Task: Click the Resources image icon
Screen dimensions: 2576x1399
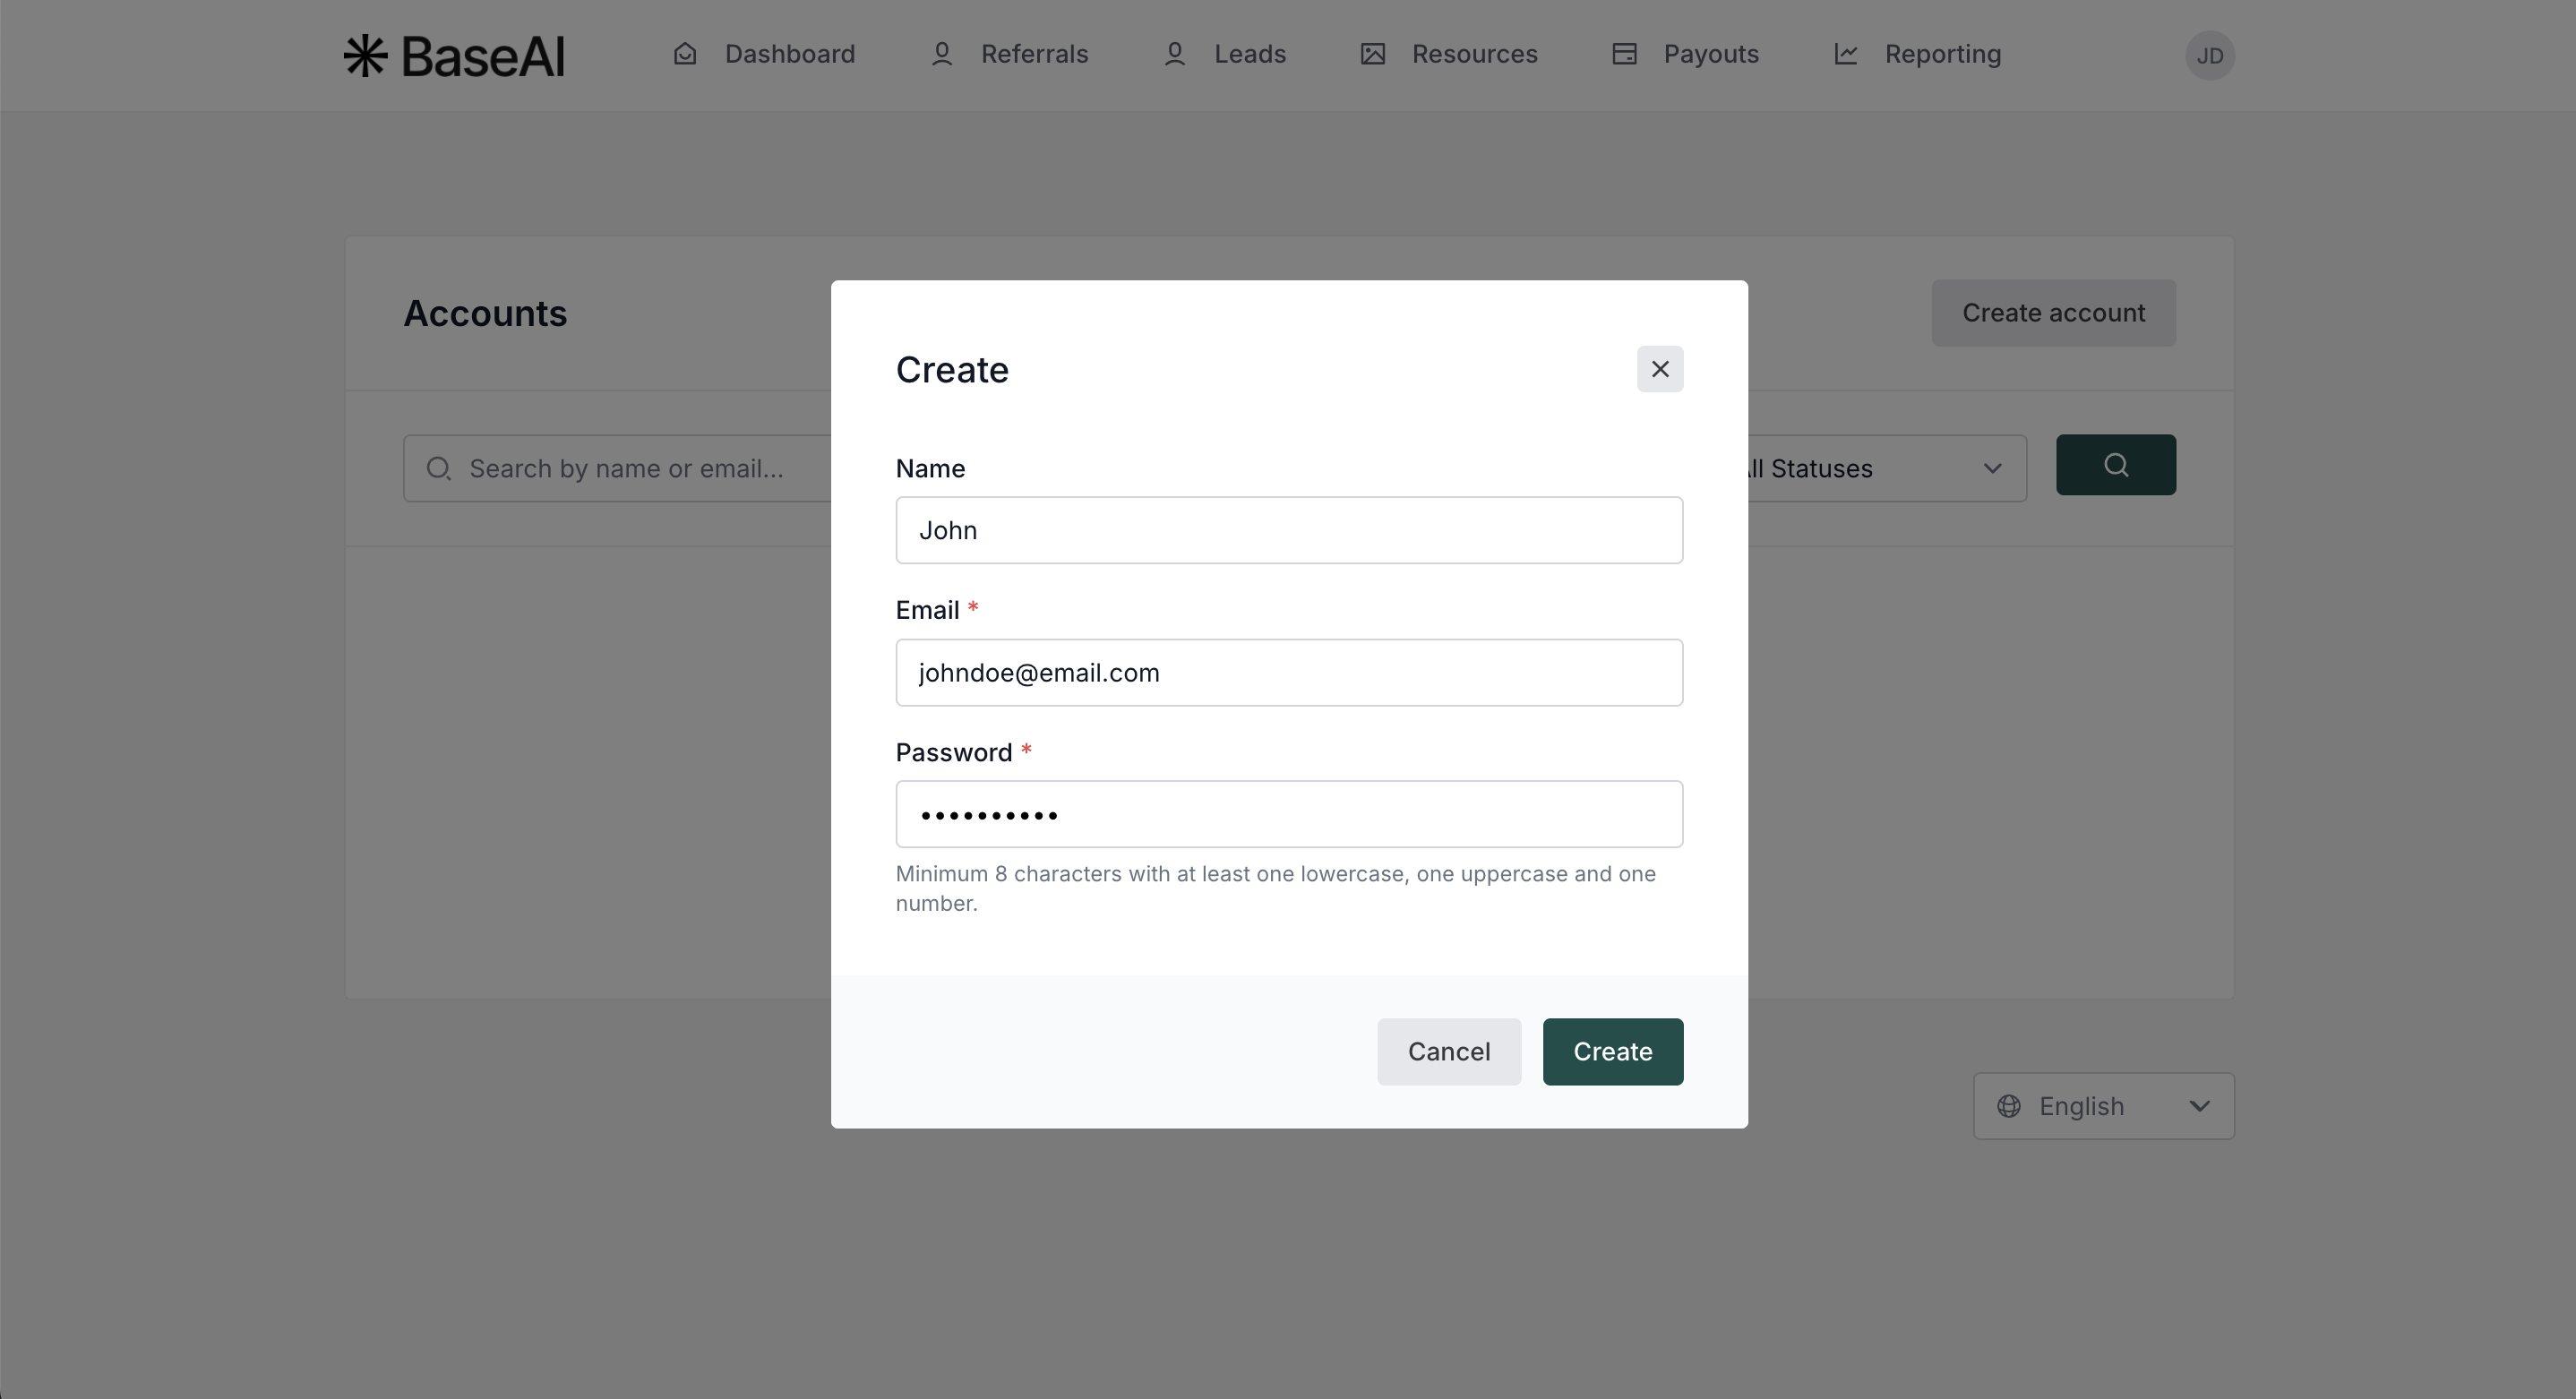Action: click(x=1373, y=54)
